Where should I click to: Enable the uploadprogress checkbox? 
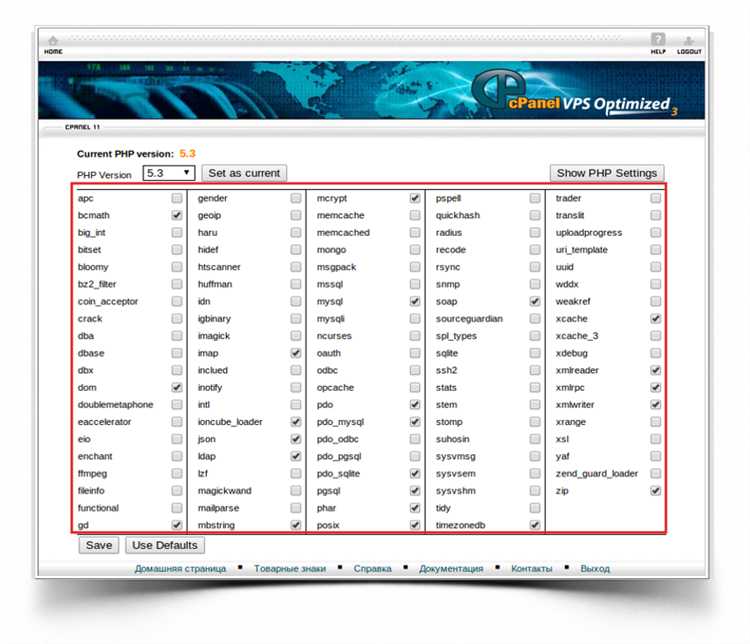pos(656,233)
